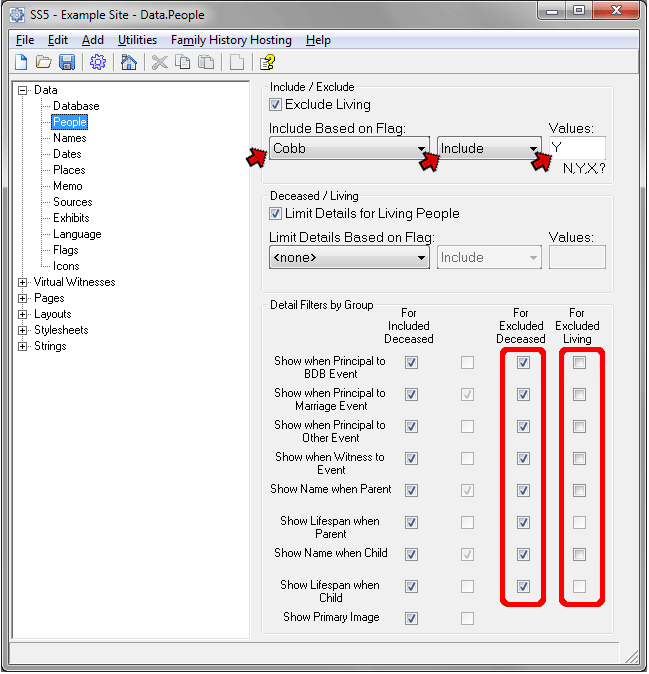Click the New file toolbar icon

pos(21,63)
